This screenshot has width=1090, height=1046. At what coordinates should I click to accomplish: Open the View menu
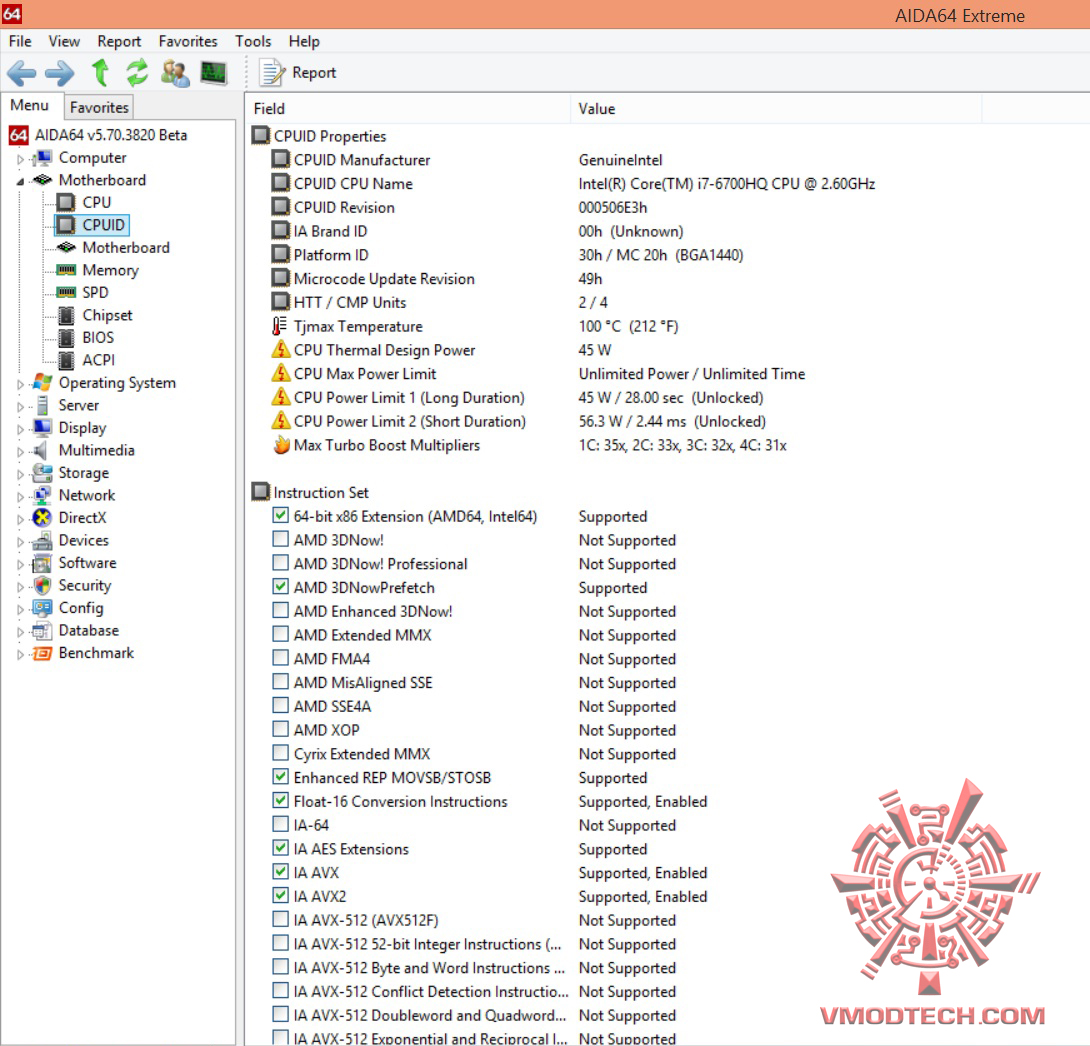pos(64,41)
